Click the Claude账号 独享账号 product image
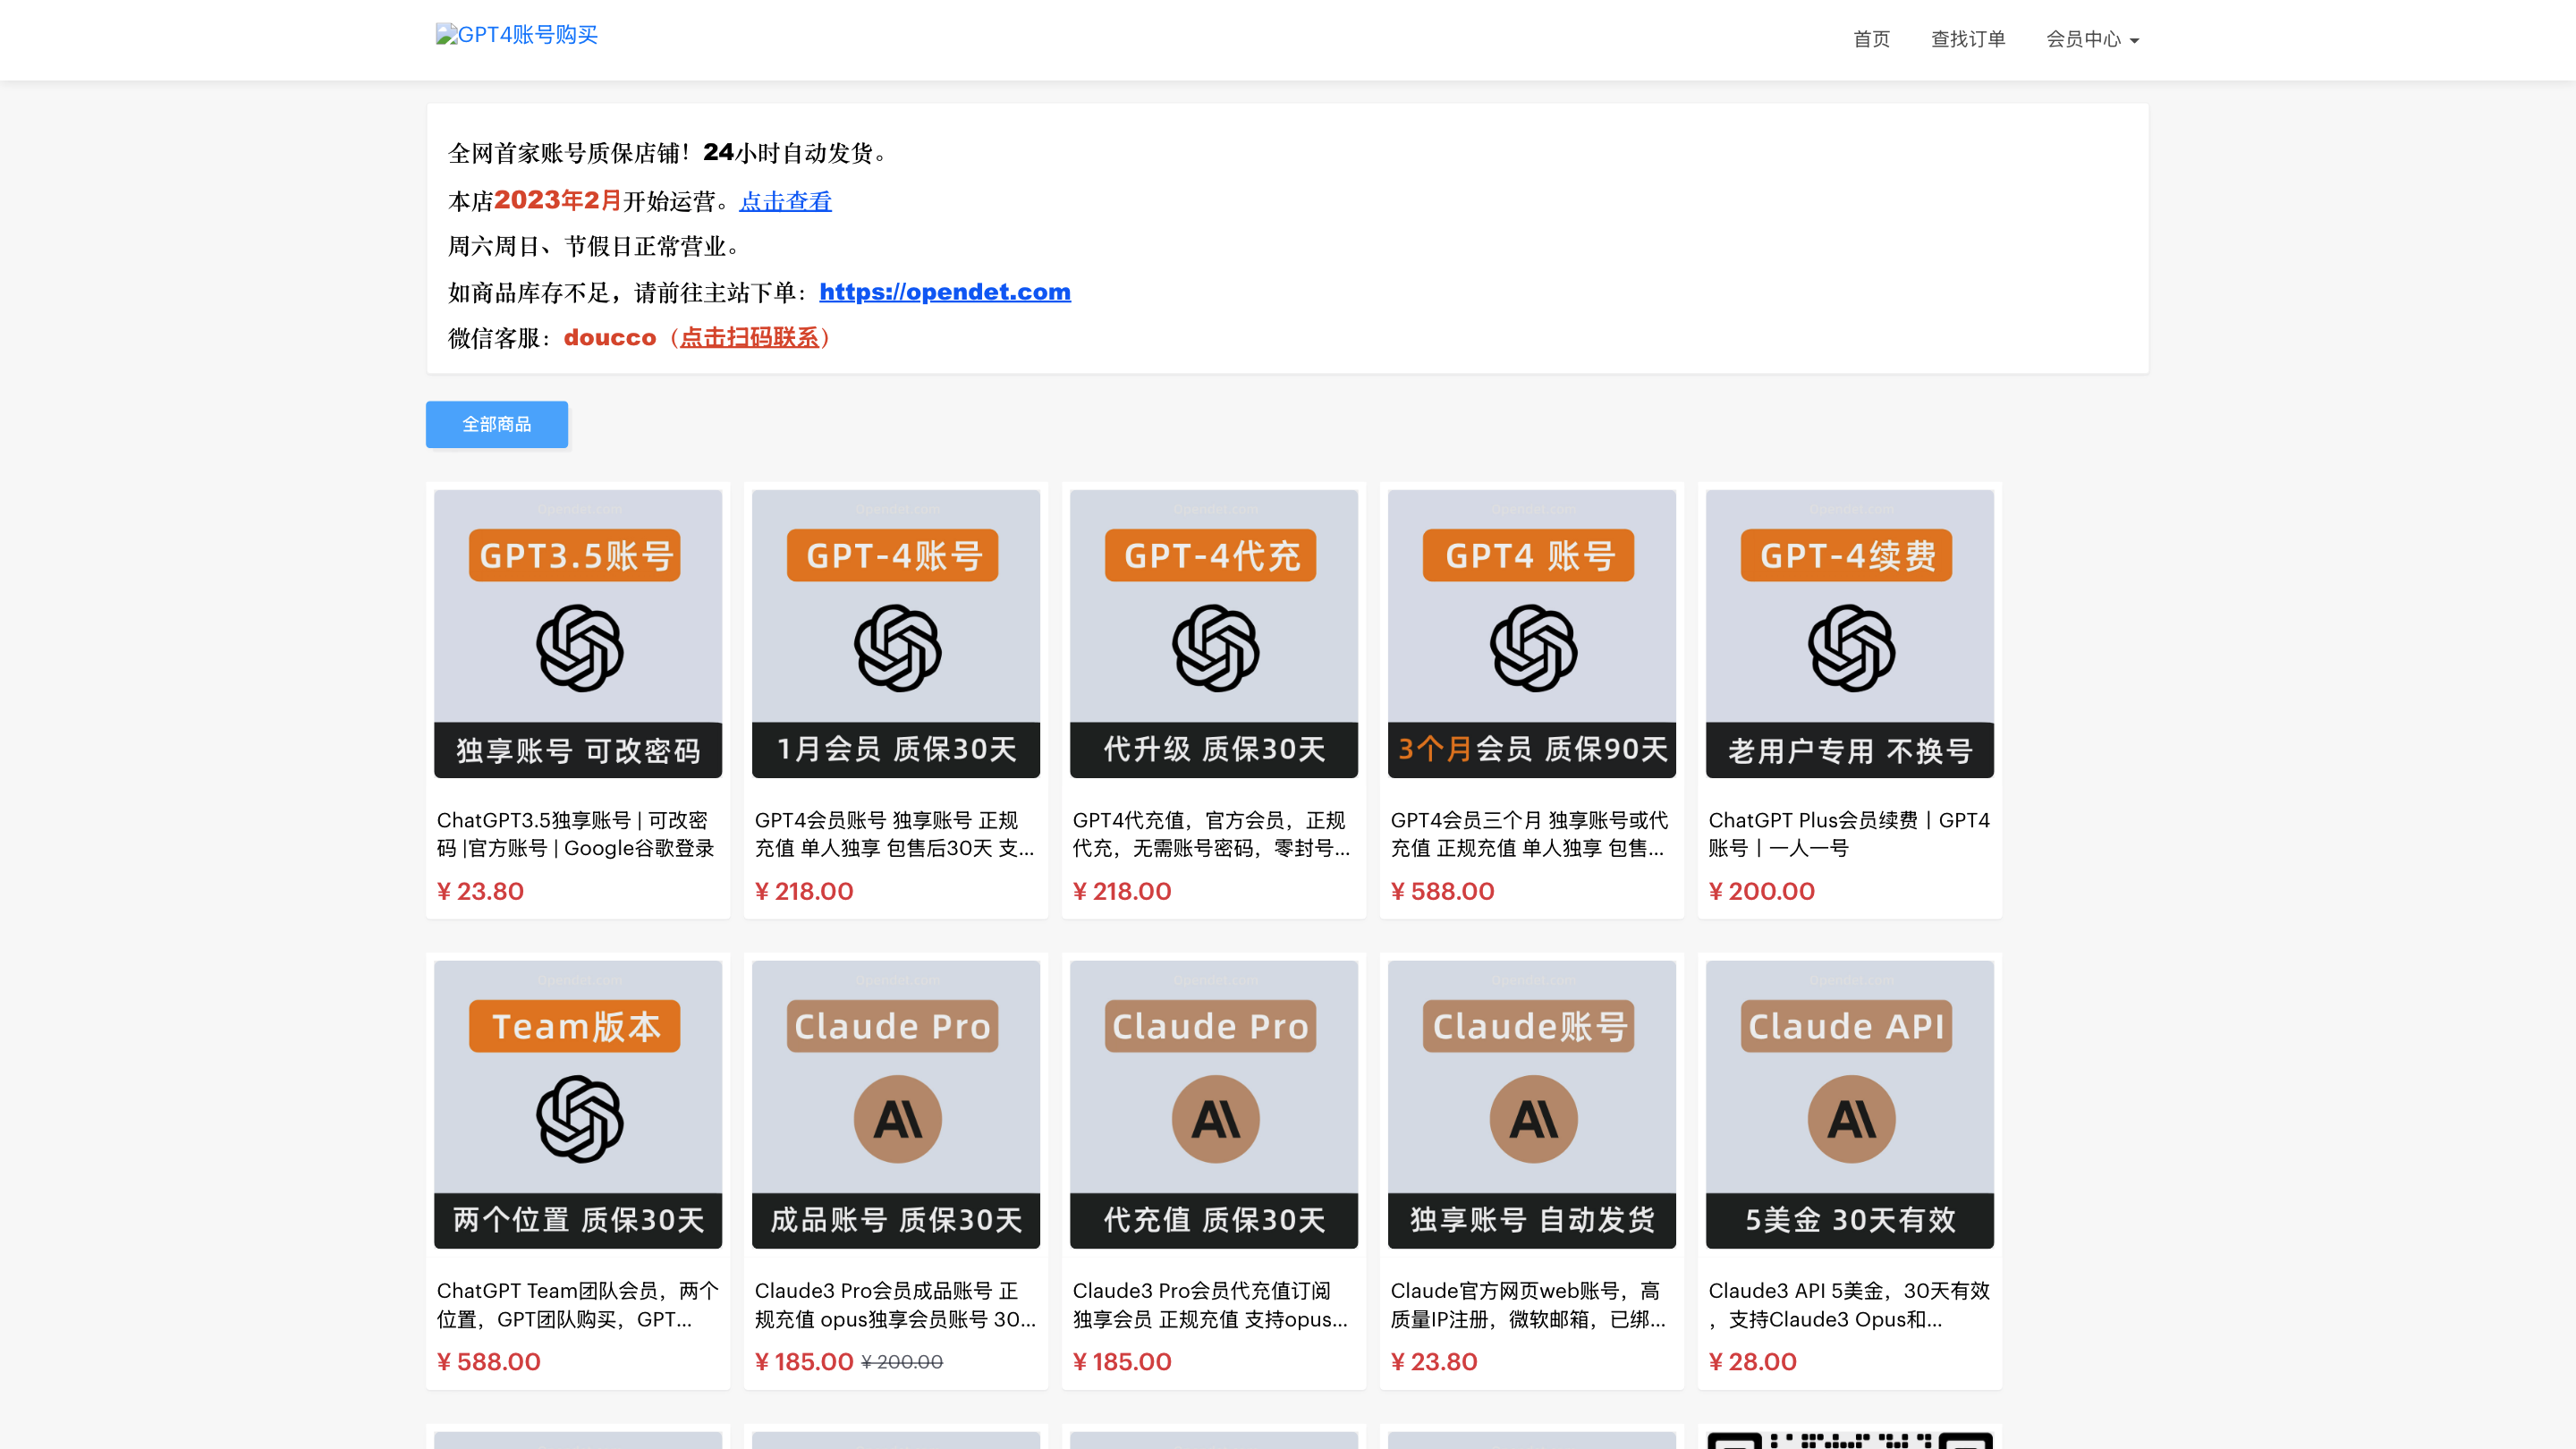Screen dimensions: 2576x1449 tap(1531, 1104)
